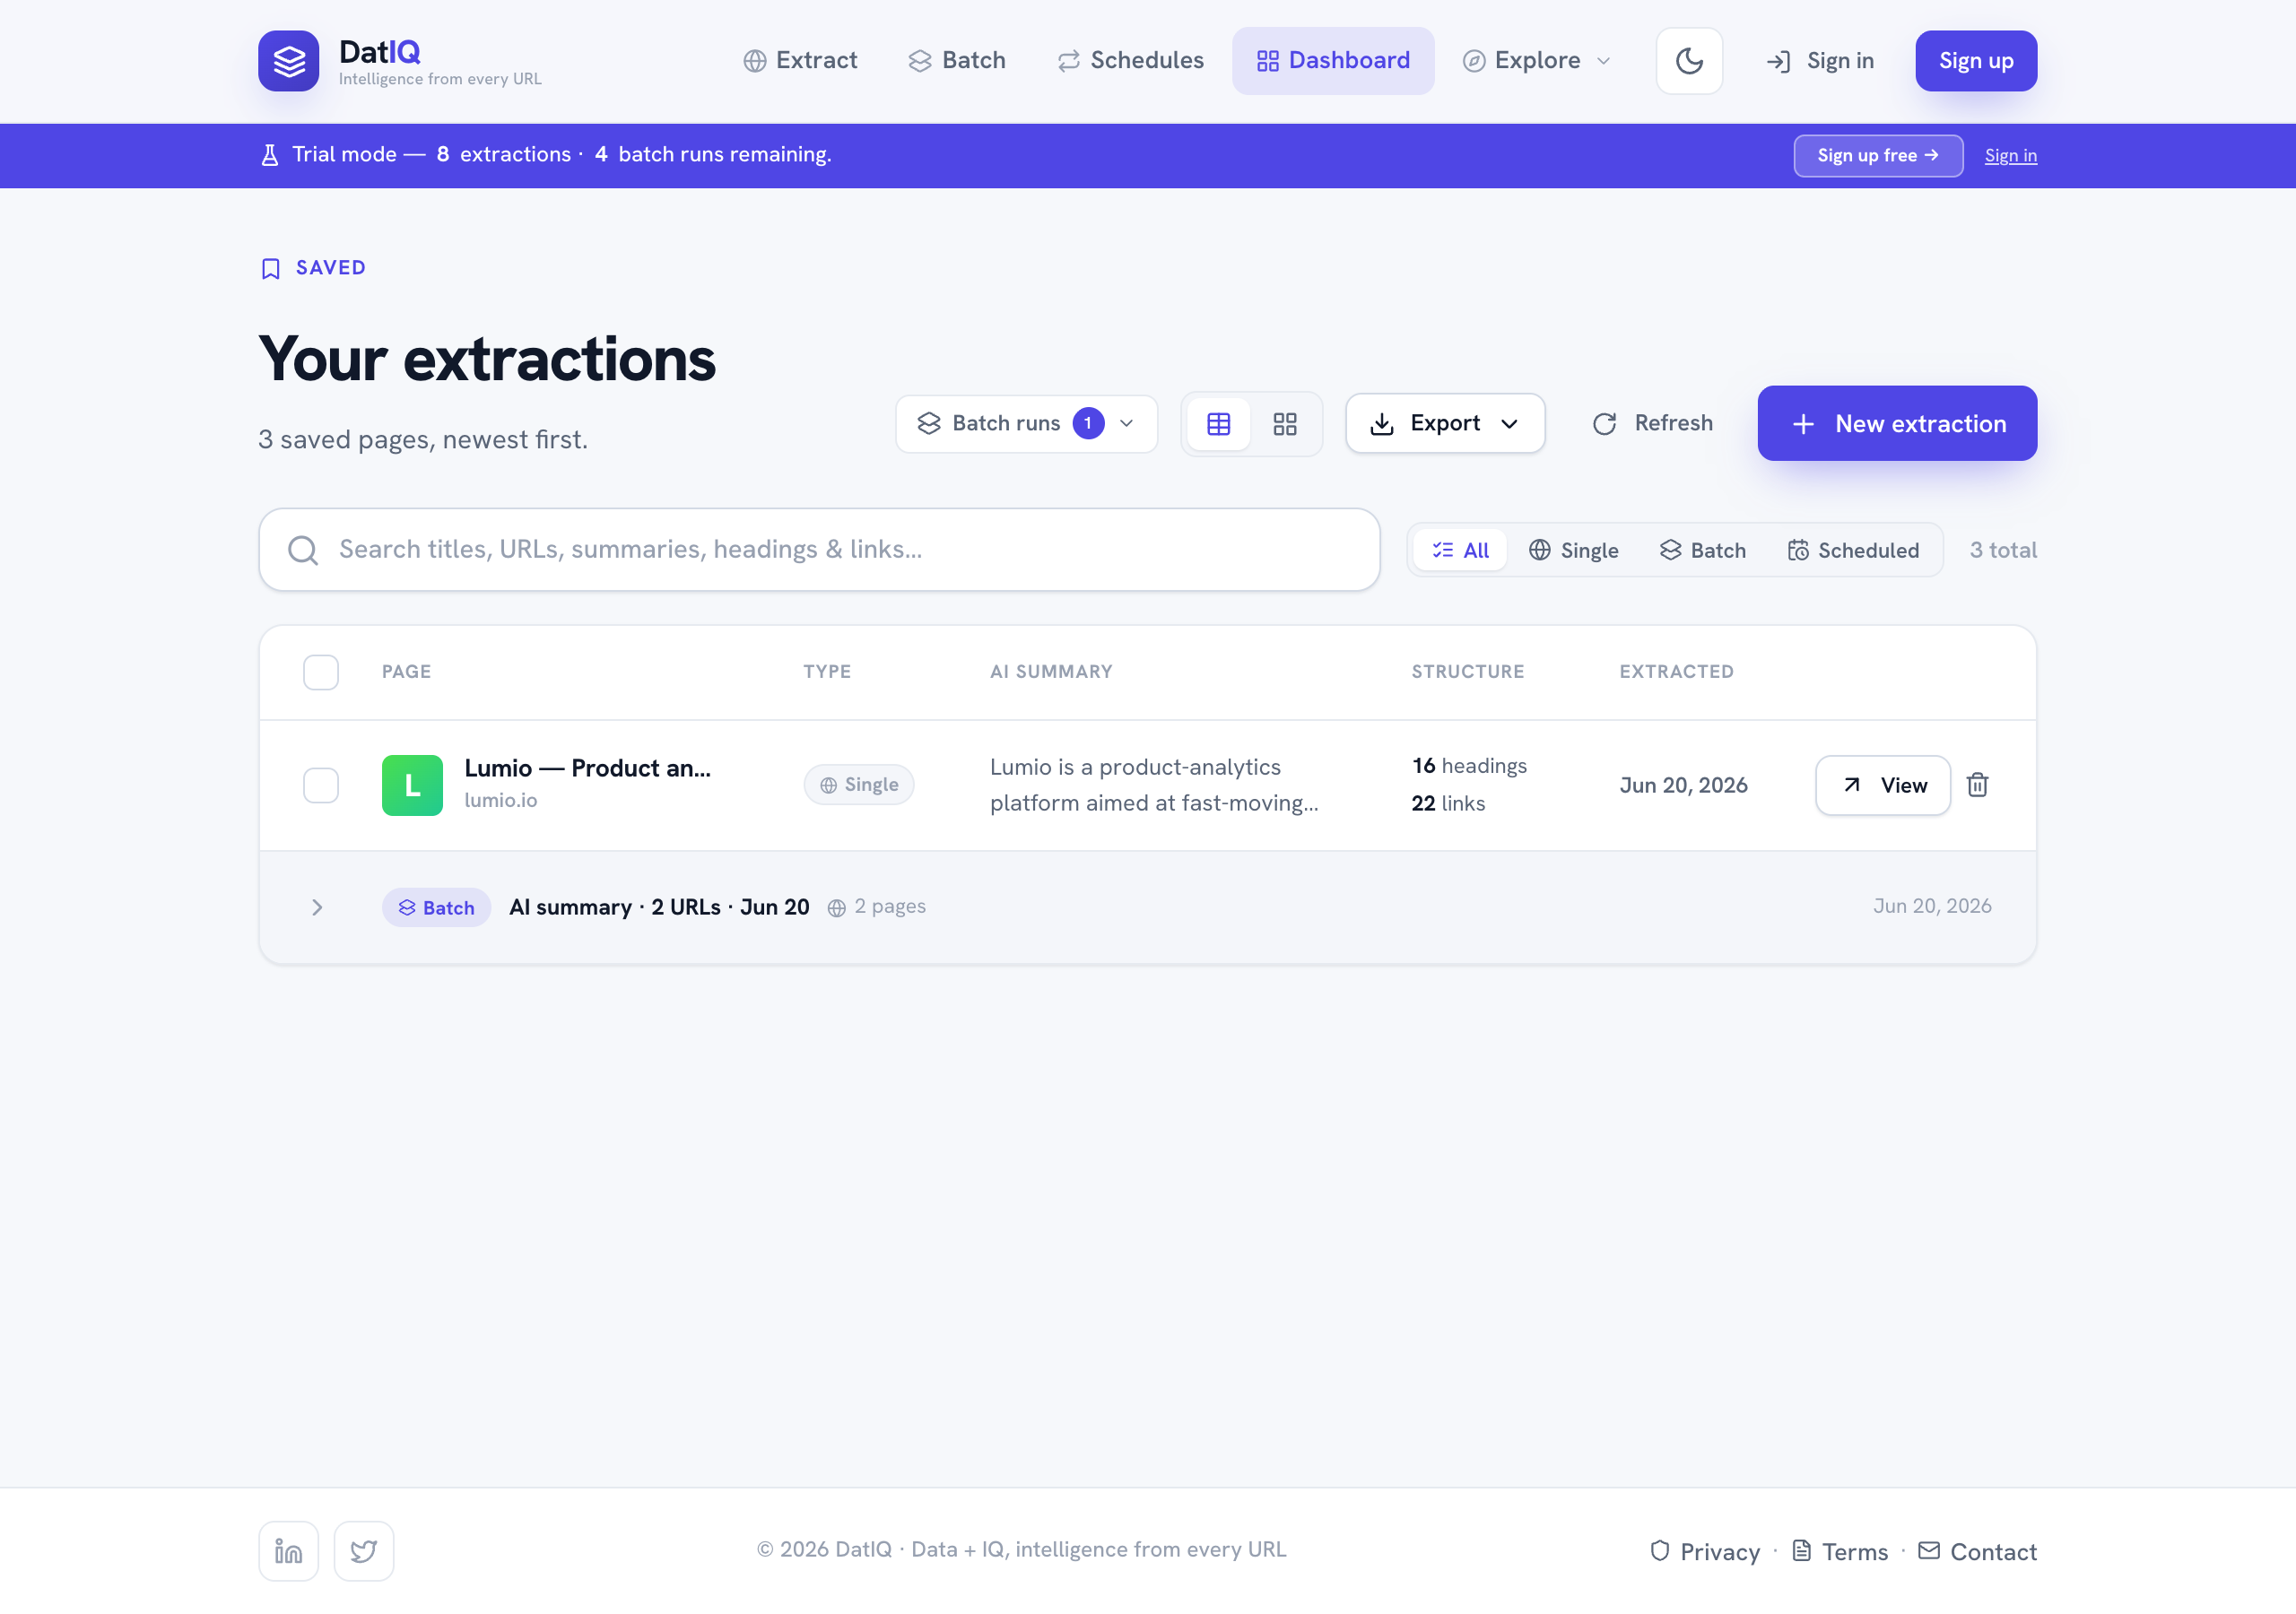This screenshot has width=2296, height=1614.
Task: Click Sign up free in trial banner
Action: click(x=1877, y=156)
